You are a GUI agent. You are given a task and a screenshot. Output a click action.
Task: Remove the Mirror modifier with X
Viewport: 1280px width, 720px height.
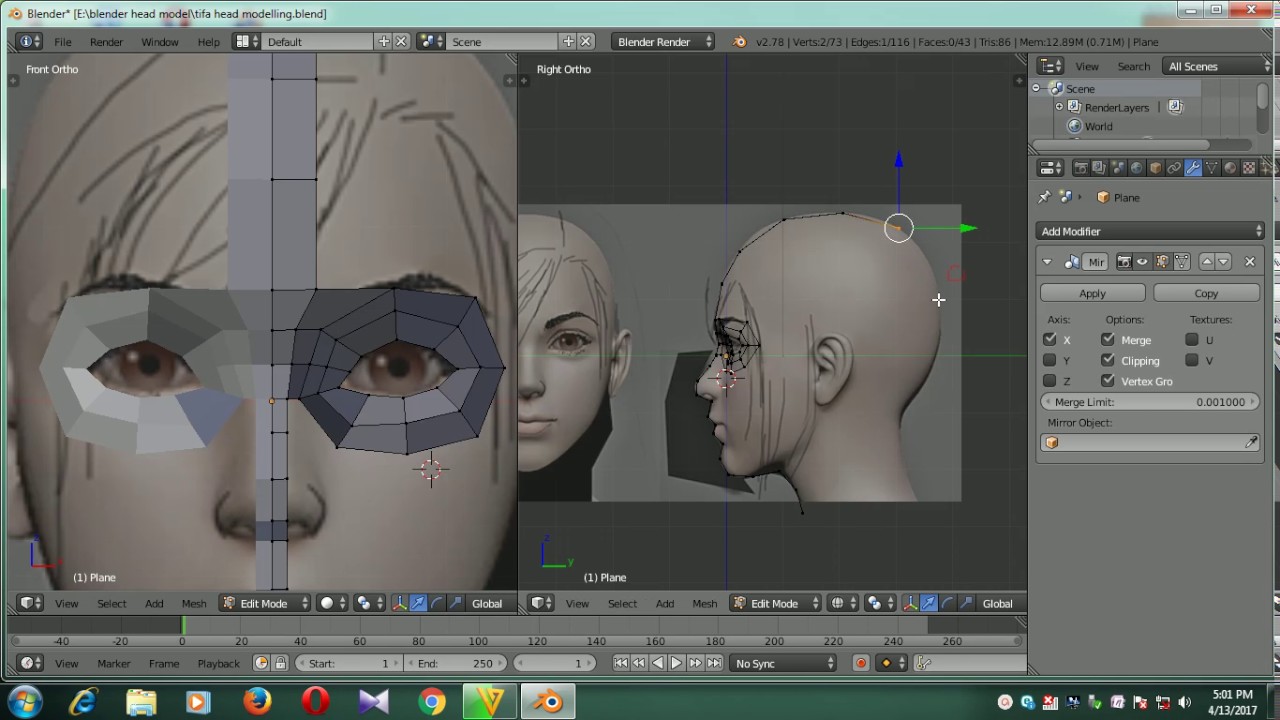click(x=1250, y=262)
